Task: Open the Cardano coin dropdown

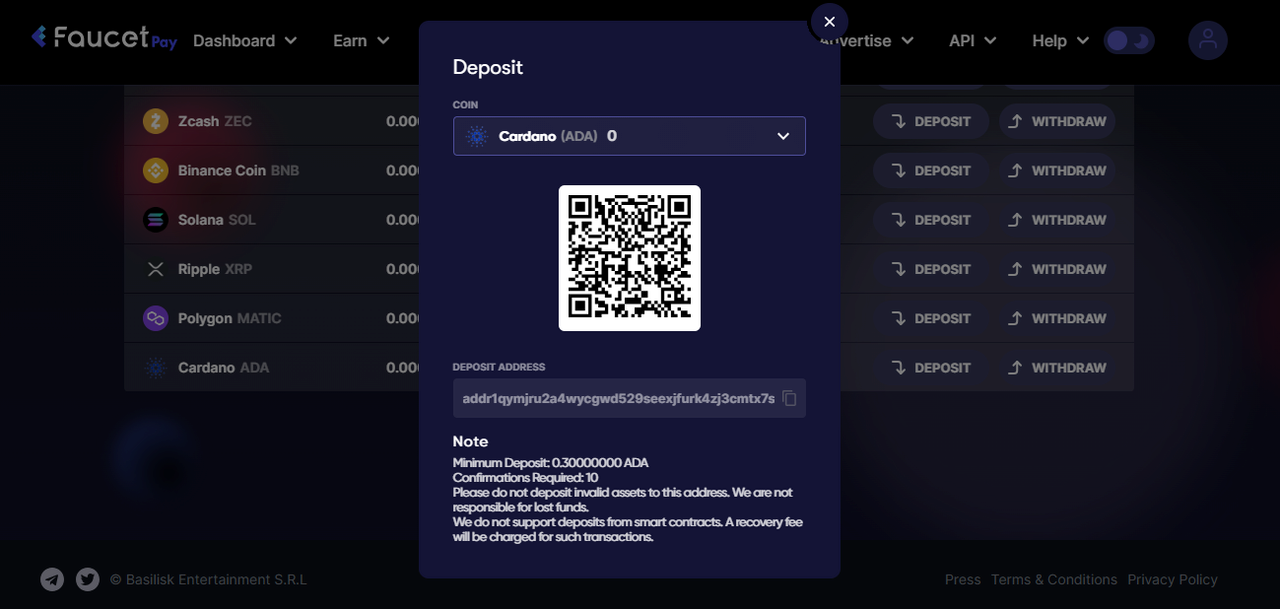Action: (629, 136)
